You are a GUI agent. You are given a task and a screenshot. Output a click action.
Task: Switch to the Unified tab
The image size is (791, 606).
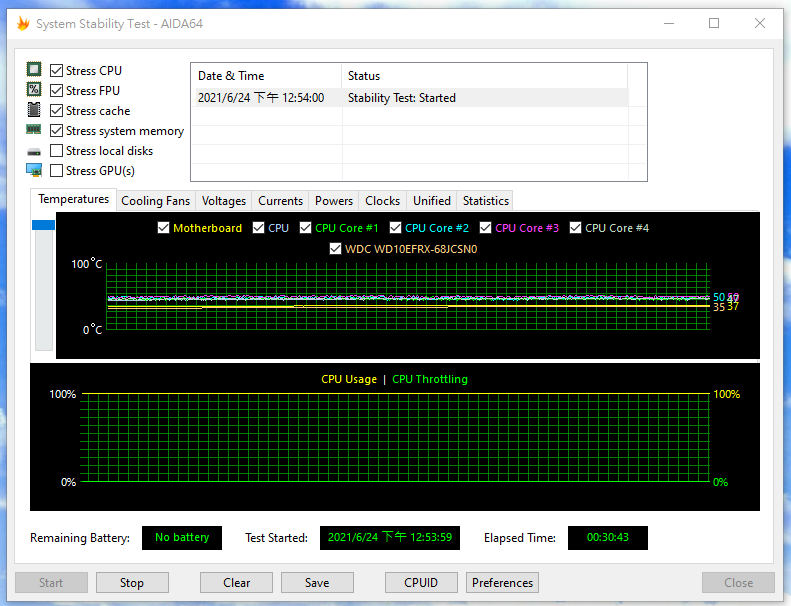point(432,201)
